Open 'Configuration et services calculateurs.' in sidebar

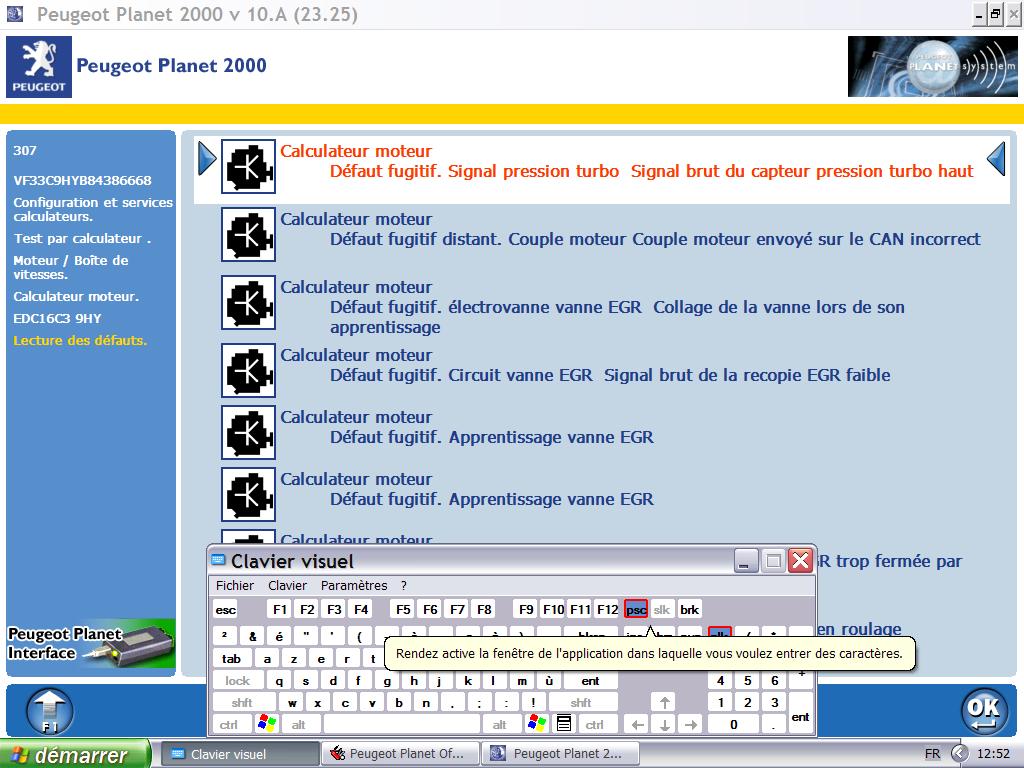click(x=93, y=210)
